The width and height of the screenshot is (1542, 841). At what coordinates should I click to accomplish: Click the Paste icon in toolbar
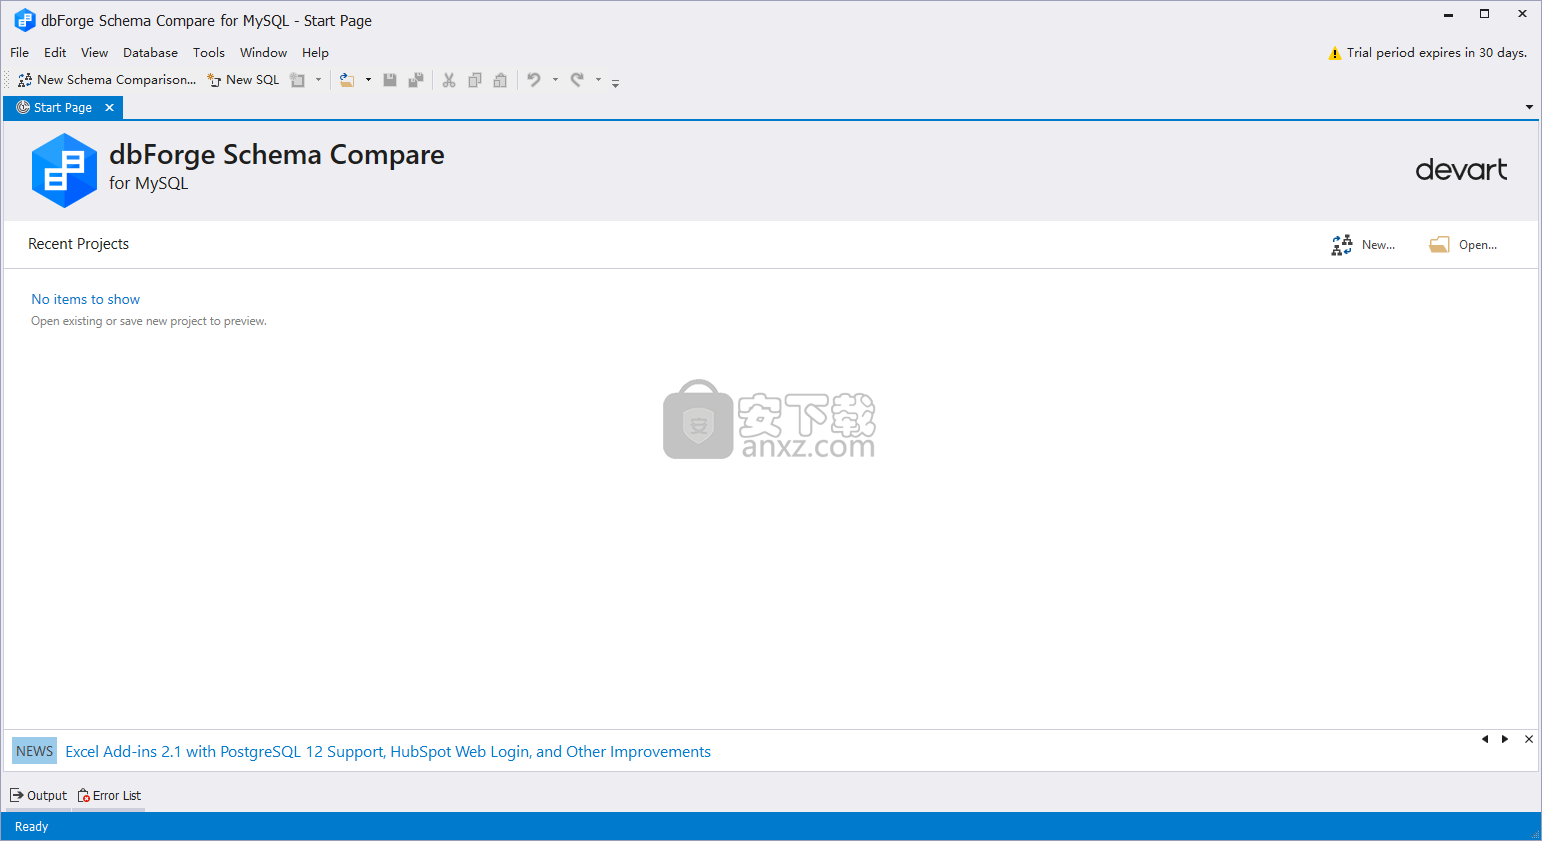click(500, 80)
